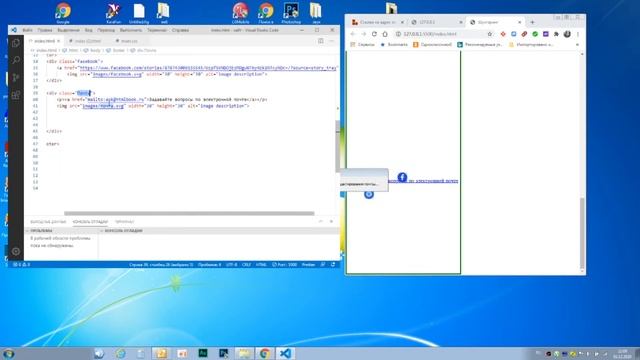Switch to the index.html editor tab
The image size is (640, 360).
[x=44, y=41]
